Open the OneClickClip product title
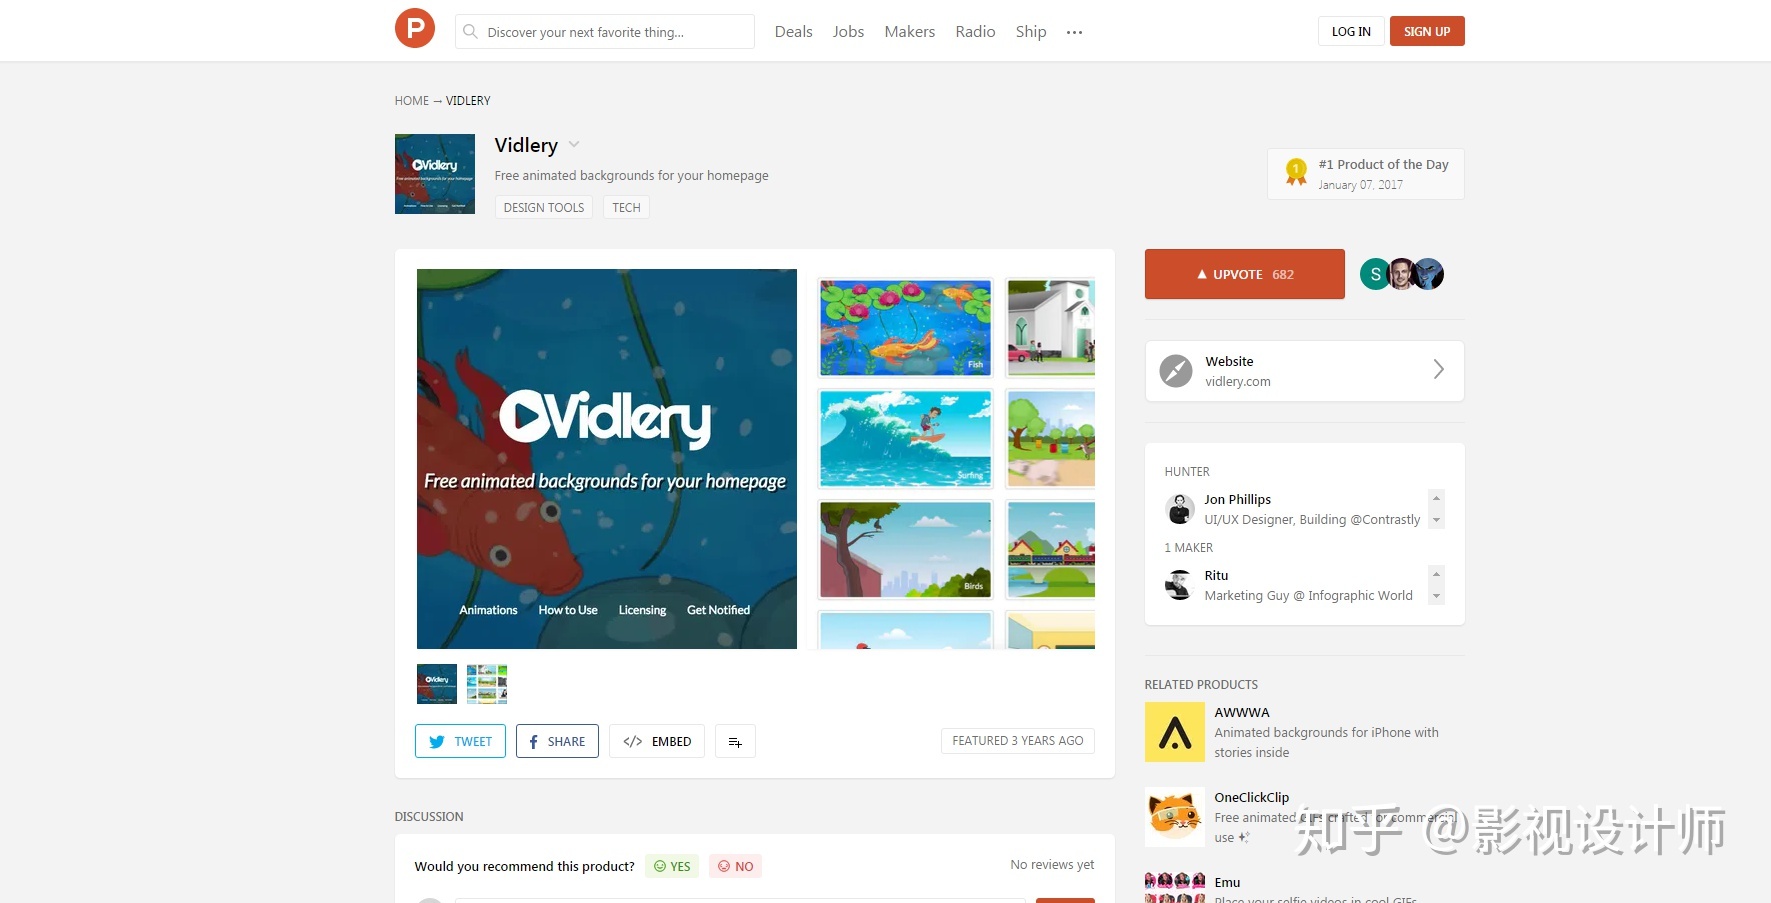This screenshot has height=903, width=1771. 1252,798
